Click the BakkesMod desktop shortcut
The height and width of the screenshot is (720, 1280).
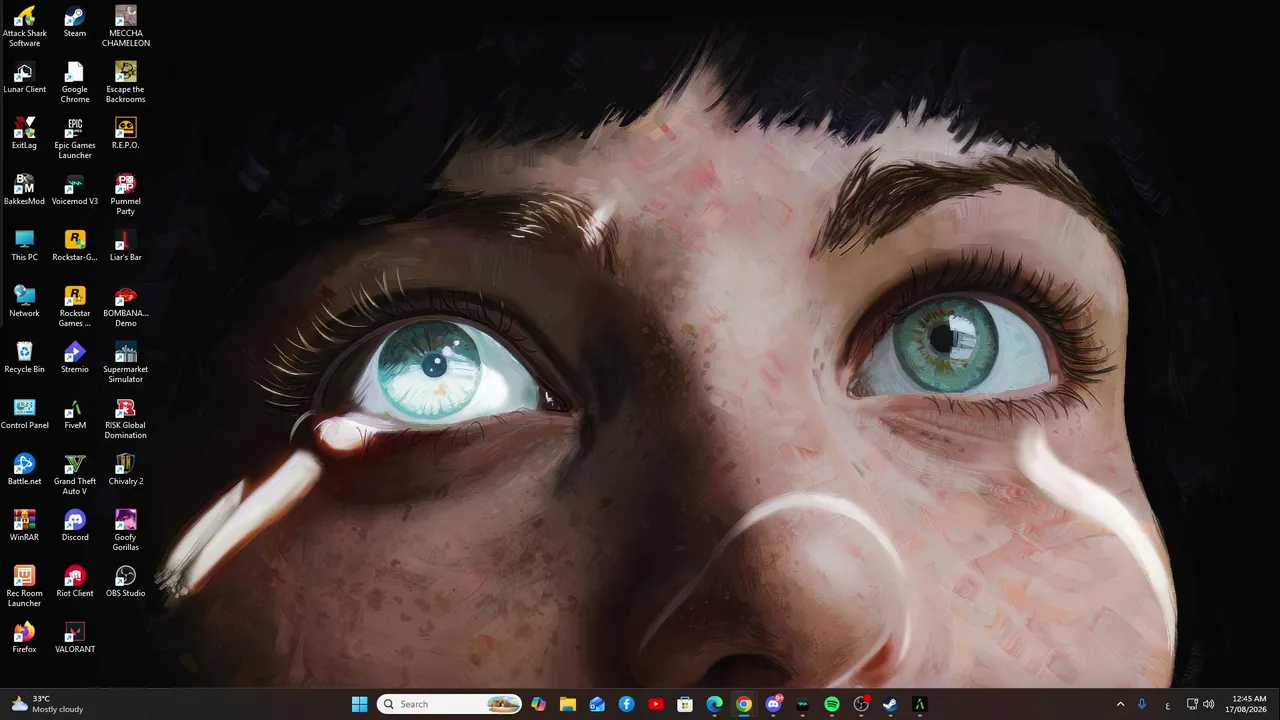point(24,190)
